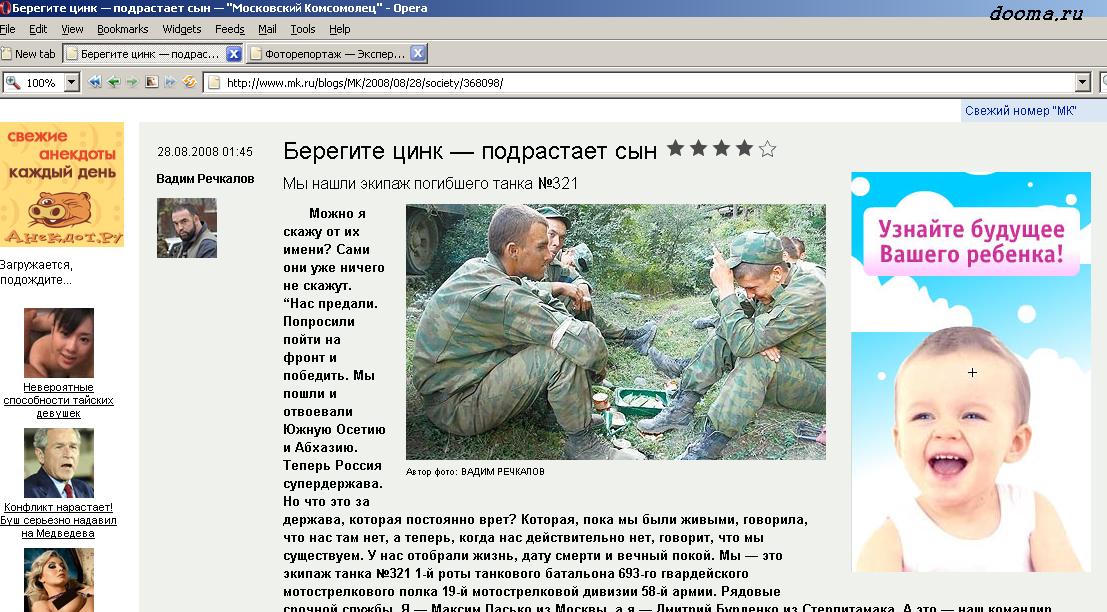Click the home icon in the toolbar
1107x612 pixels.
point(151,83)
